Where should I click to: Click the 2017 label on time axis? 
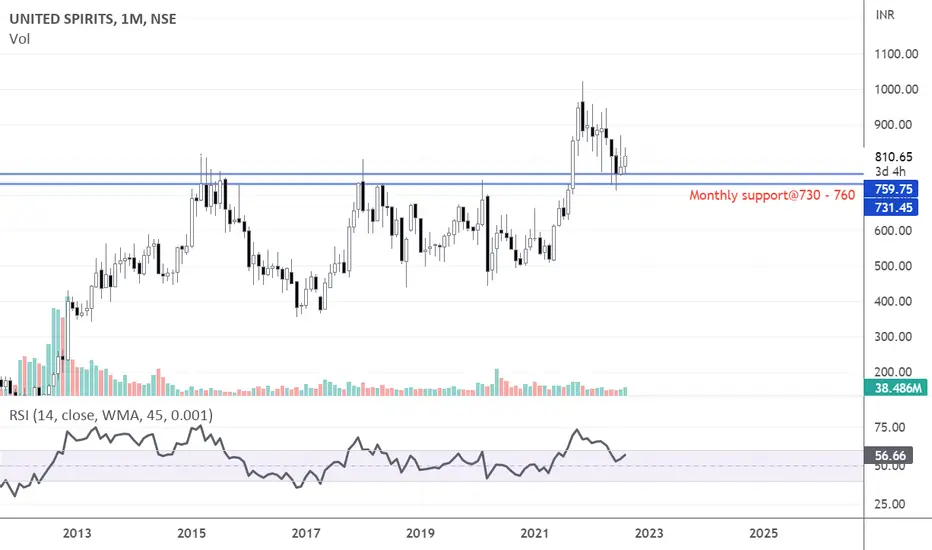pyautogui.click(x=306, y=533)
